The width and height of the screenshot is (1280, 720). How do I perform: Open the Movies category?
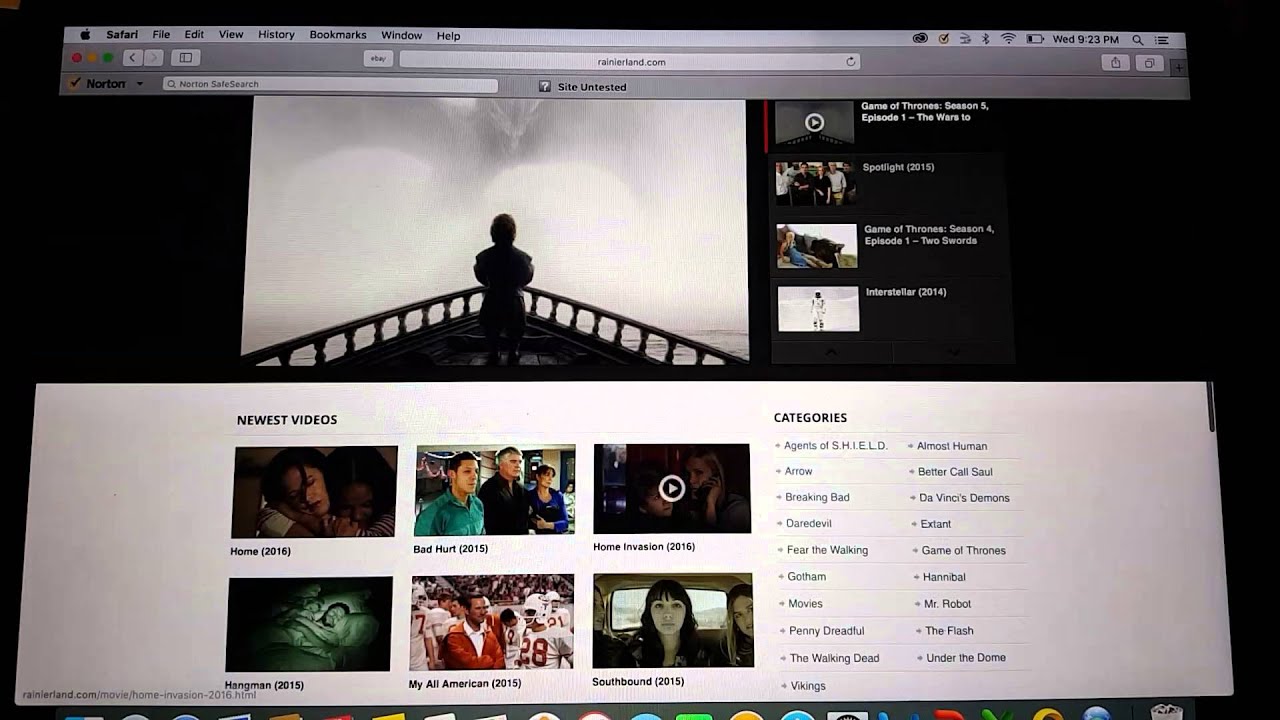coord(805,604)
